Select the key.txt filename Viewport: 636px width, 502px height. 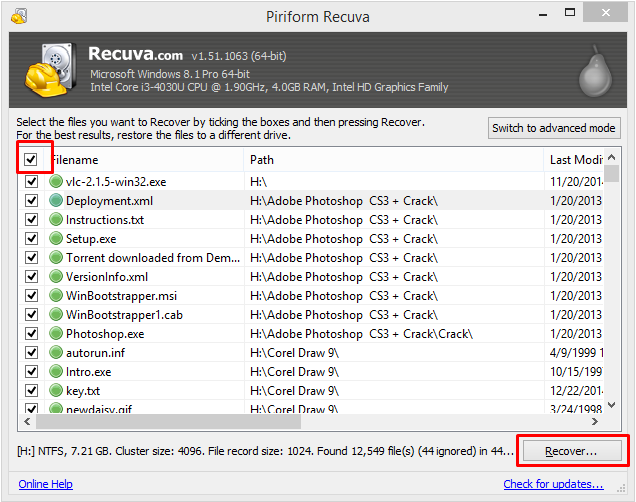pyautogui.click(x=83, y=391)
